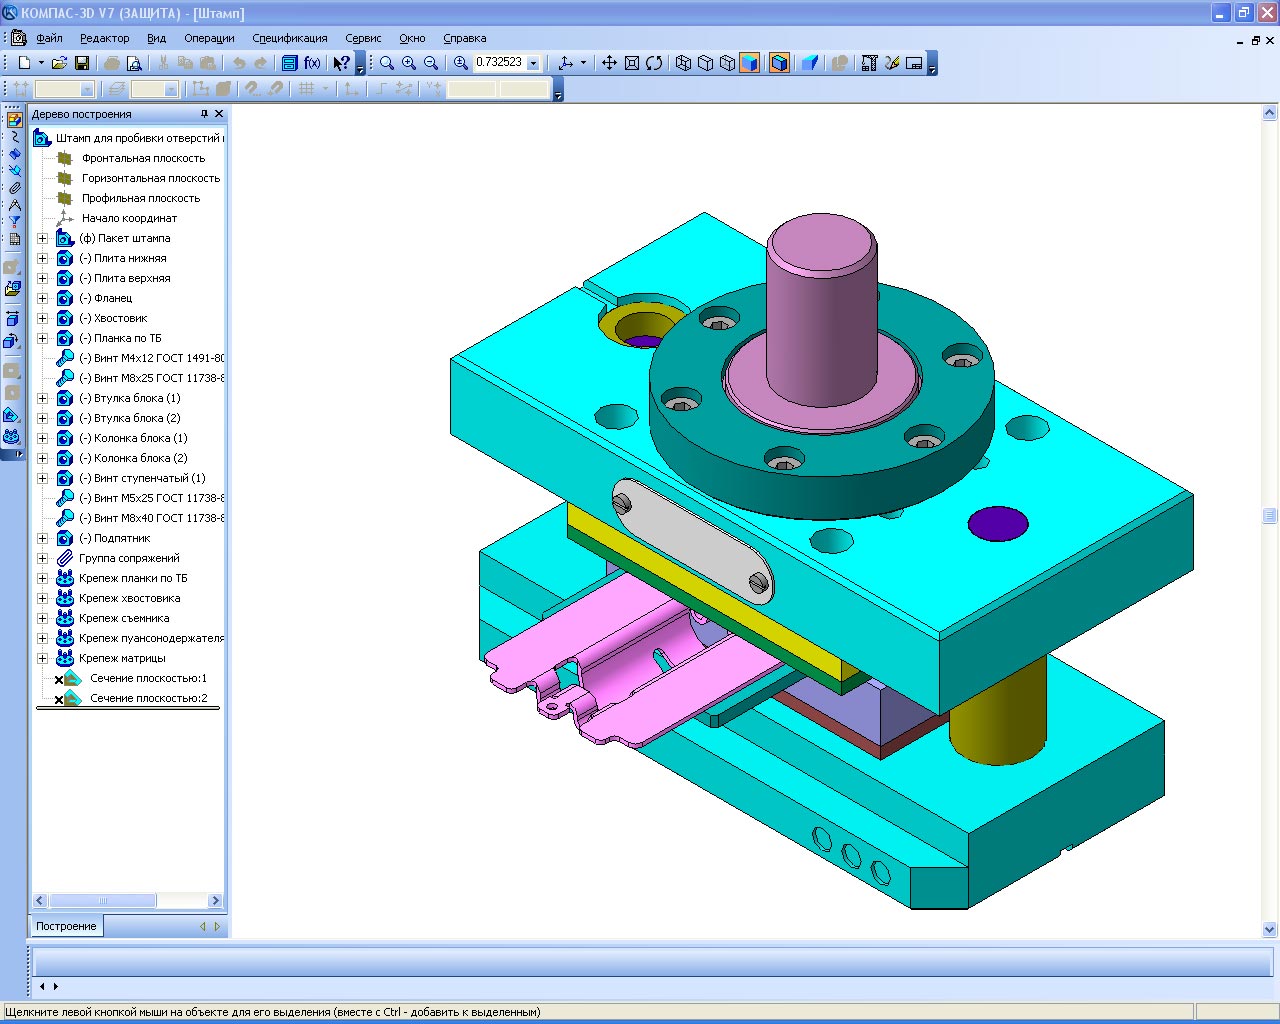Click the Show All (fit) icon
The image size is (1280, 1024).
tap(632, 63)
